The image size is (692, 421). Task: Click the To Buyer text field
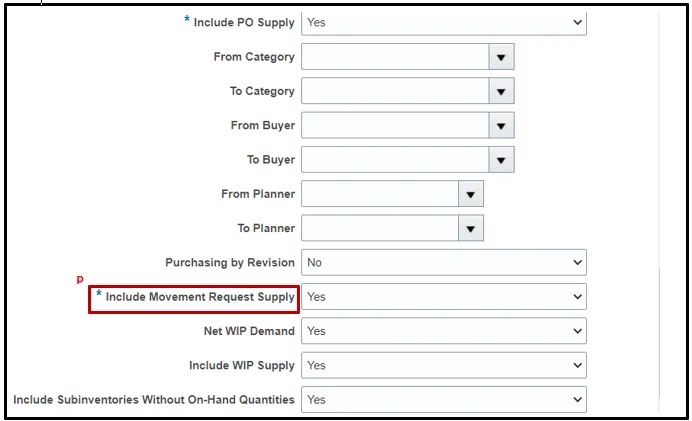point(395,160)
